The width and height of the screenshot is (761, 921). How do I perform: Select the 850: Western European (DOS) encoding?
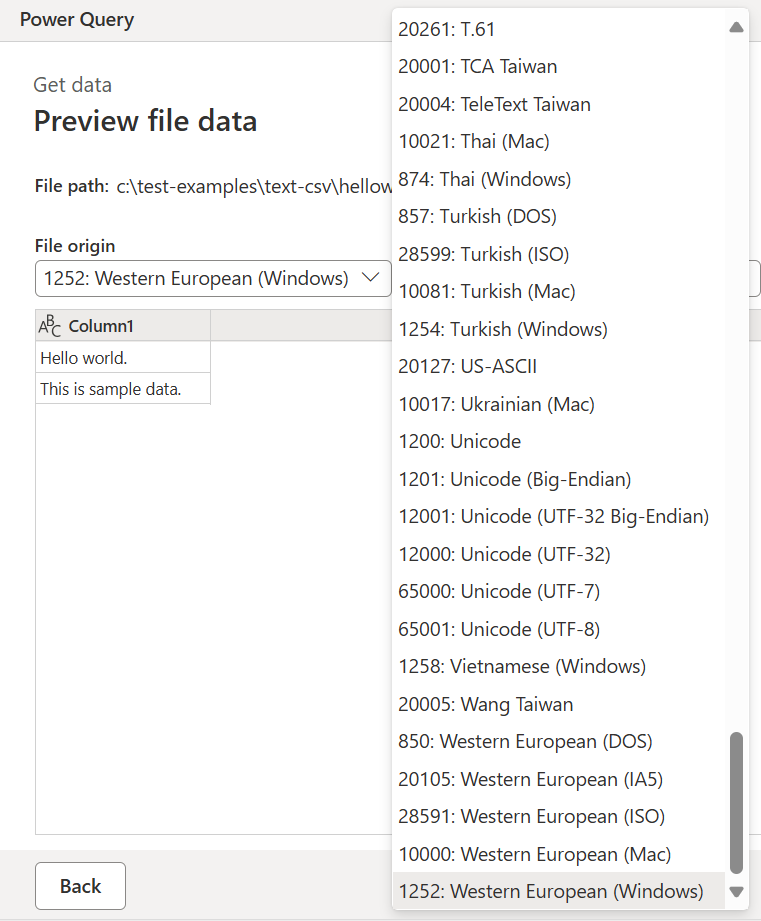(x=525, y=741)
